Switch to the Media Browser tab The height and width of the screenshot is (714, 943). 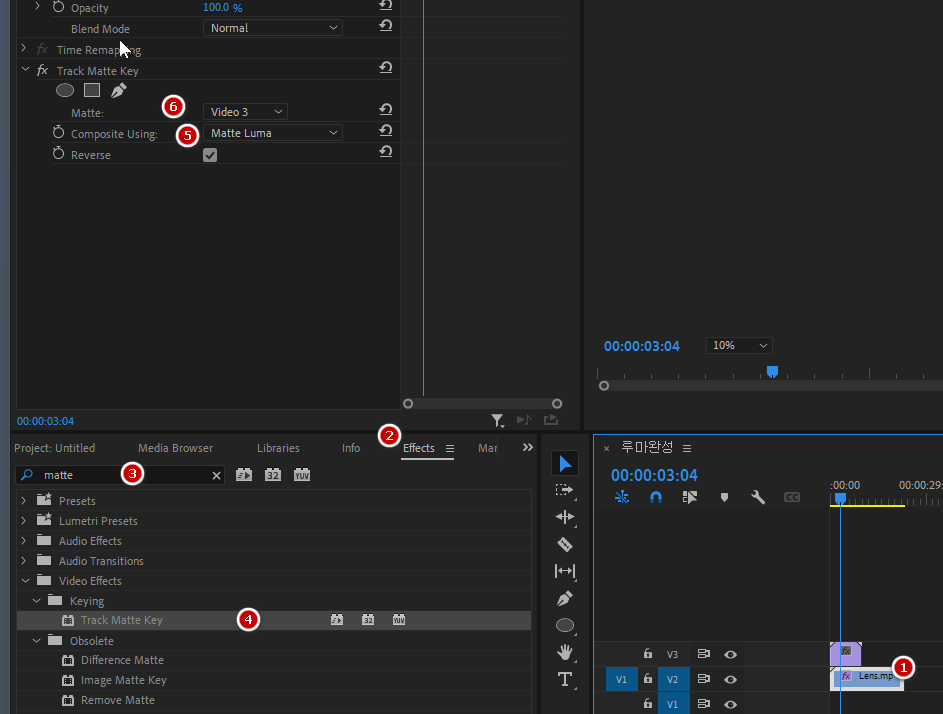(x=175, y=448)
